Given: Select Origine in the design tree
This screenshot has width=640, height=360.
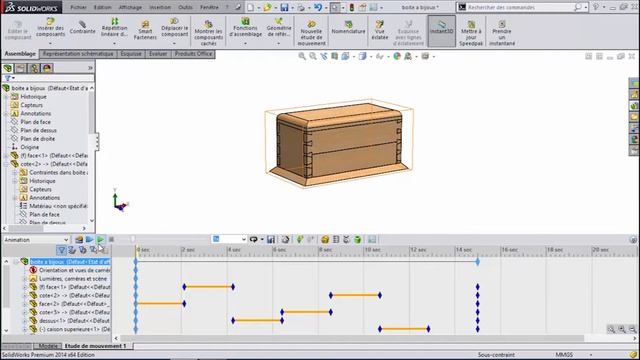Looking at the screenshot, I should click(29, 147).
